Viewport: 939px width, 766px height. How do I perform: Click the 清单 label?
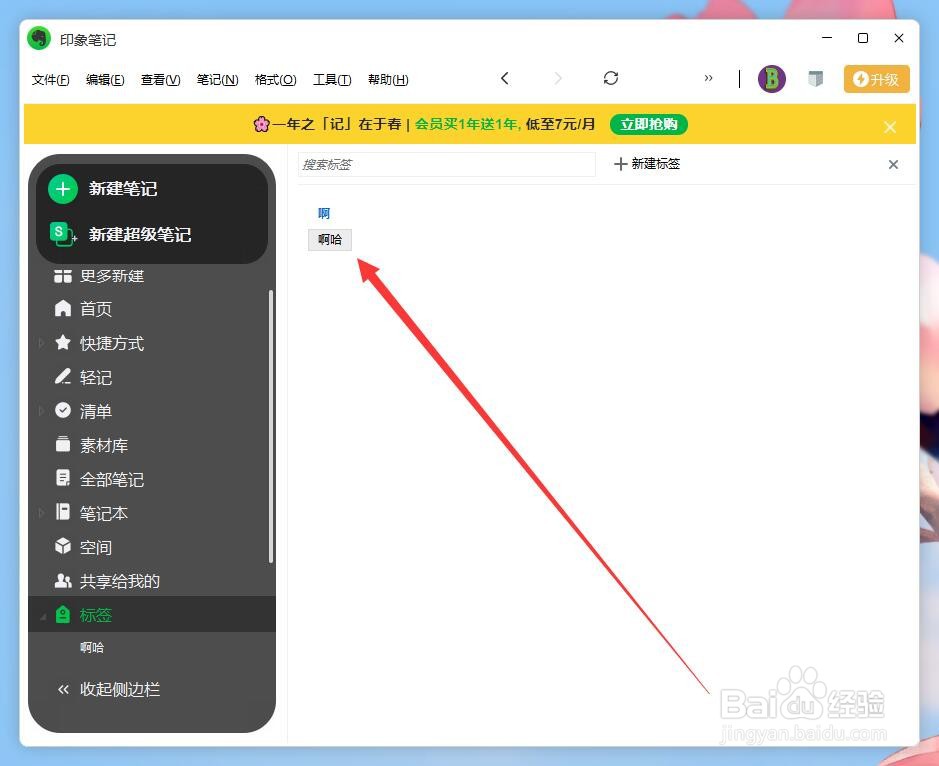[x=96, y=411]
